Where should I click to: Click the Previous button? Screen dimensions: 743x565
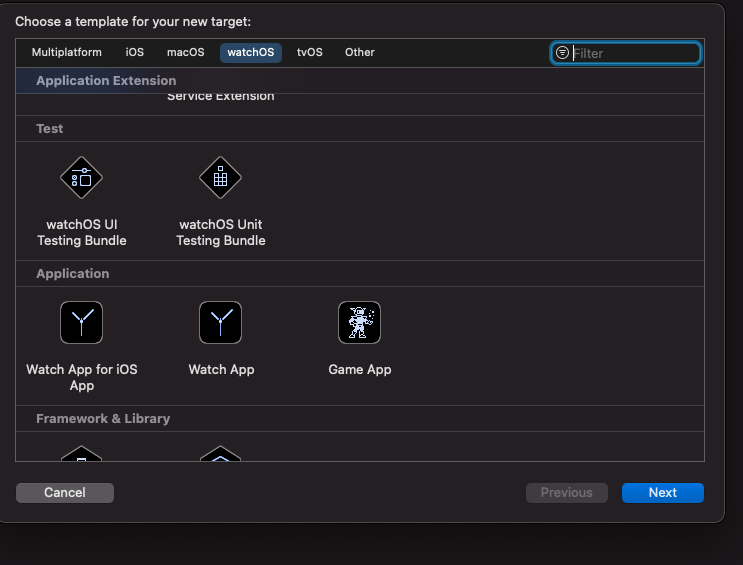click(x=567, y=492)
